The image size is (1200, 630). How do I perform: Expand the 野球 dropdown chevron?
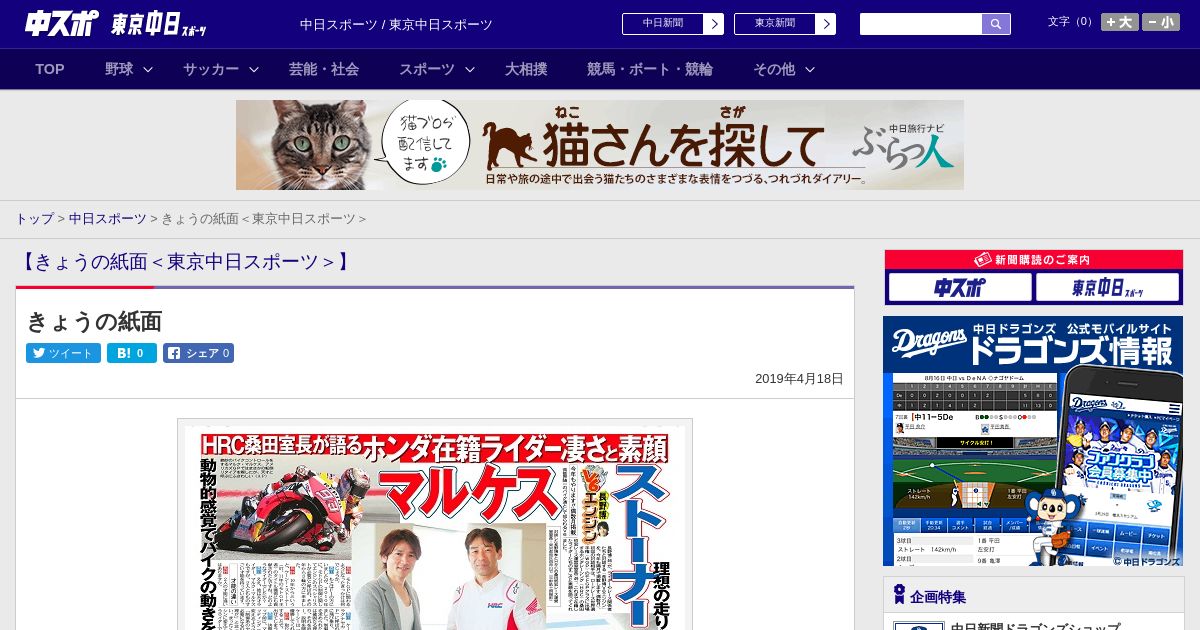(x=148, y=69)
